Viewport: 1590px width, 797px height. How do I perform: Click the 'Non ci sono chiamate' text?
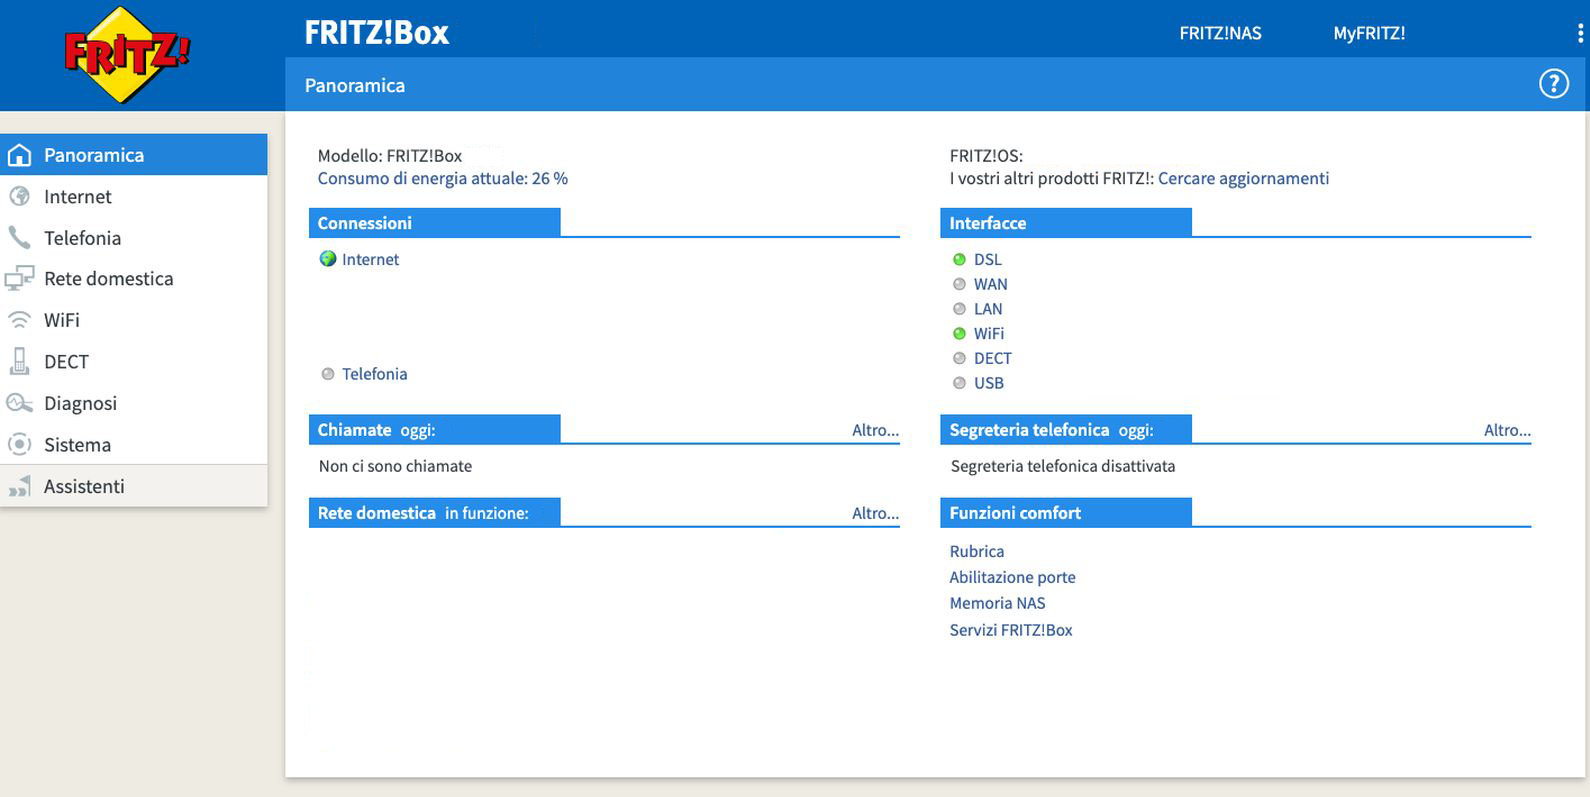[x=395, y=466]
